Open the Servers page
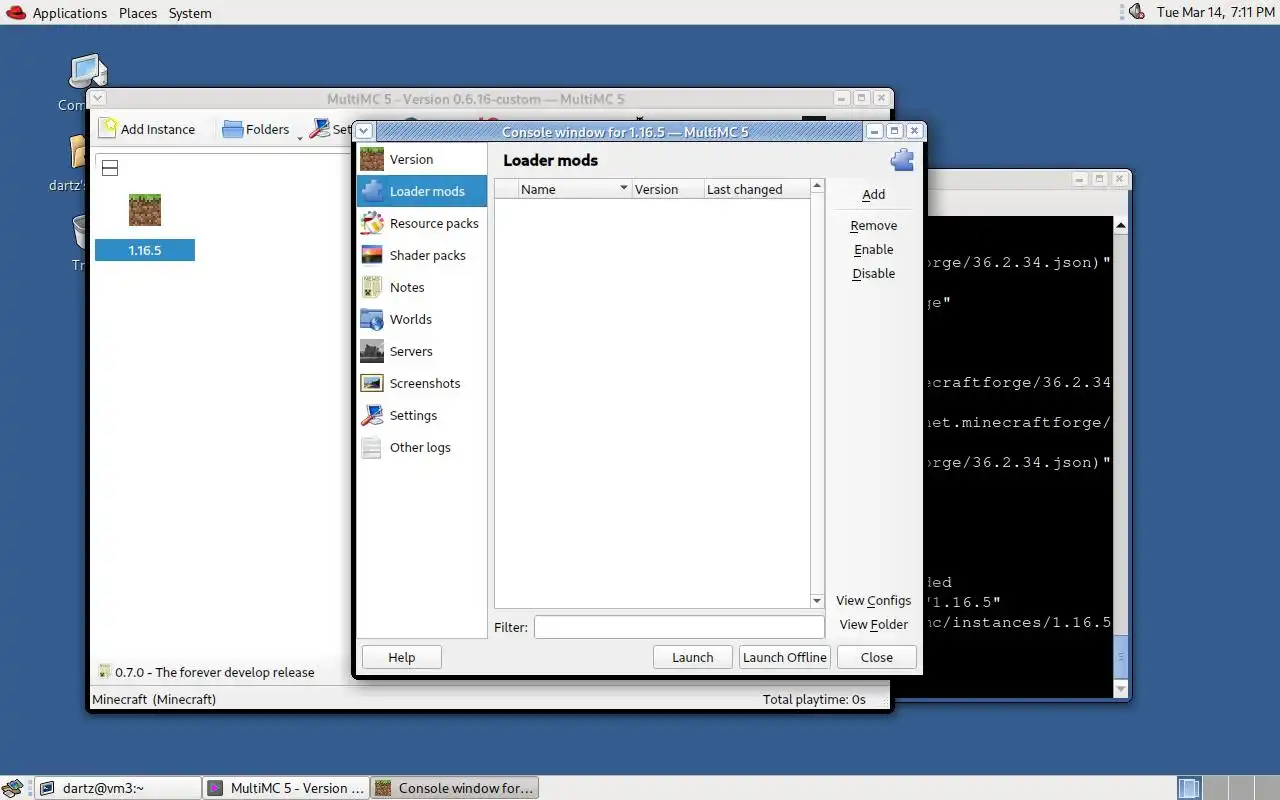The height and width of the screenshot is (800, 1280). 422,351
